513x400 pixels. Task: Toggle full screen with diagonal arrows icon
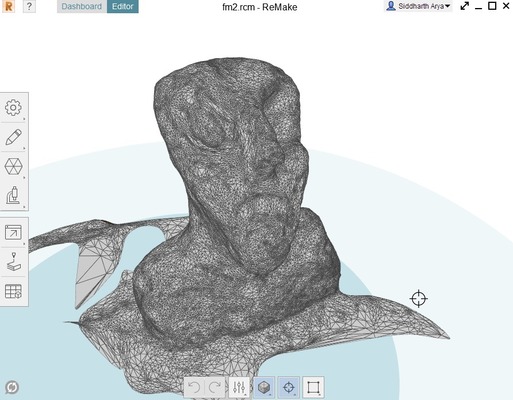pos(464,6)
